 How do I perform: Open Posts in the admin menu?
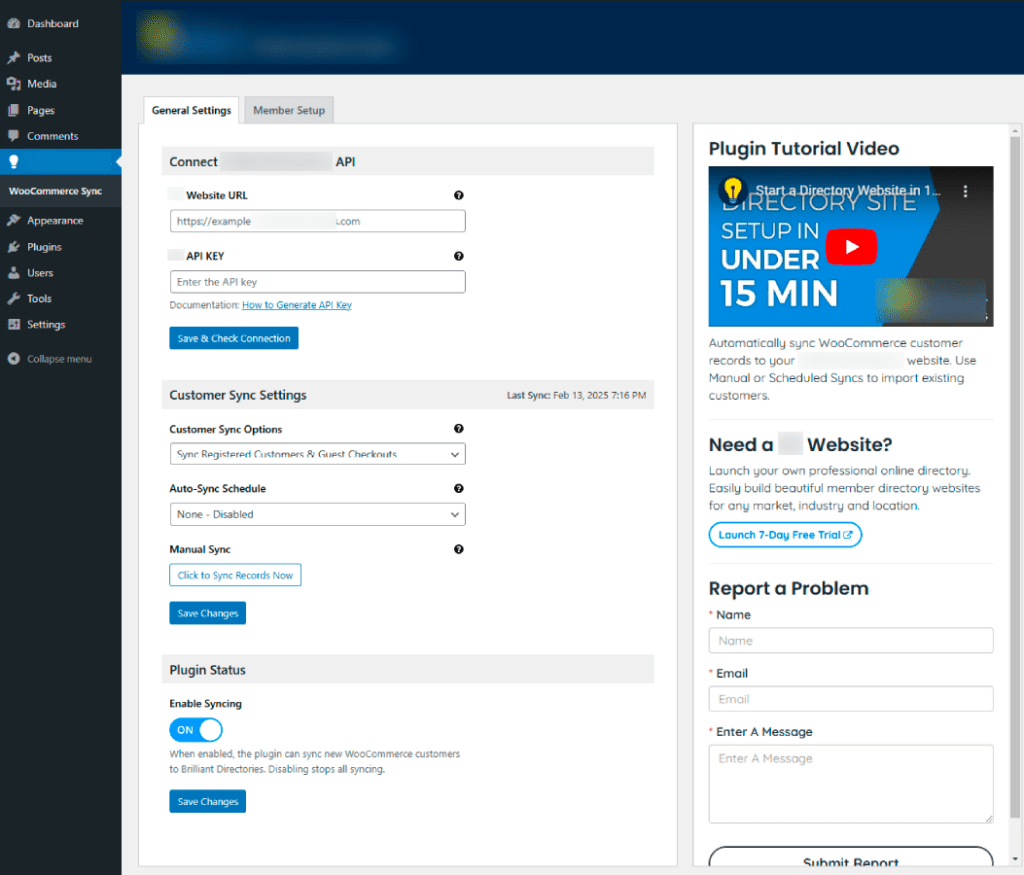39,57
